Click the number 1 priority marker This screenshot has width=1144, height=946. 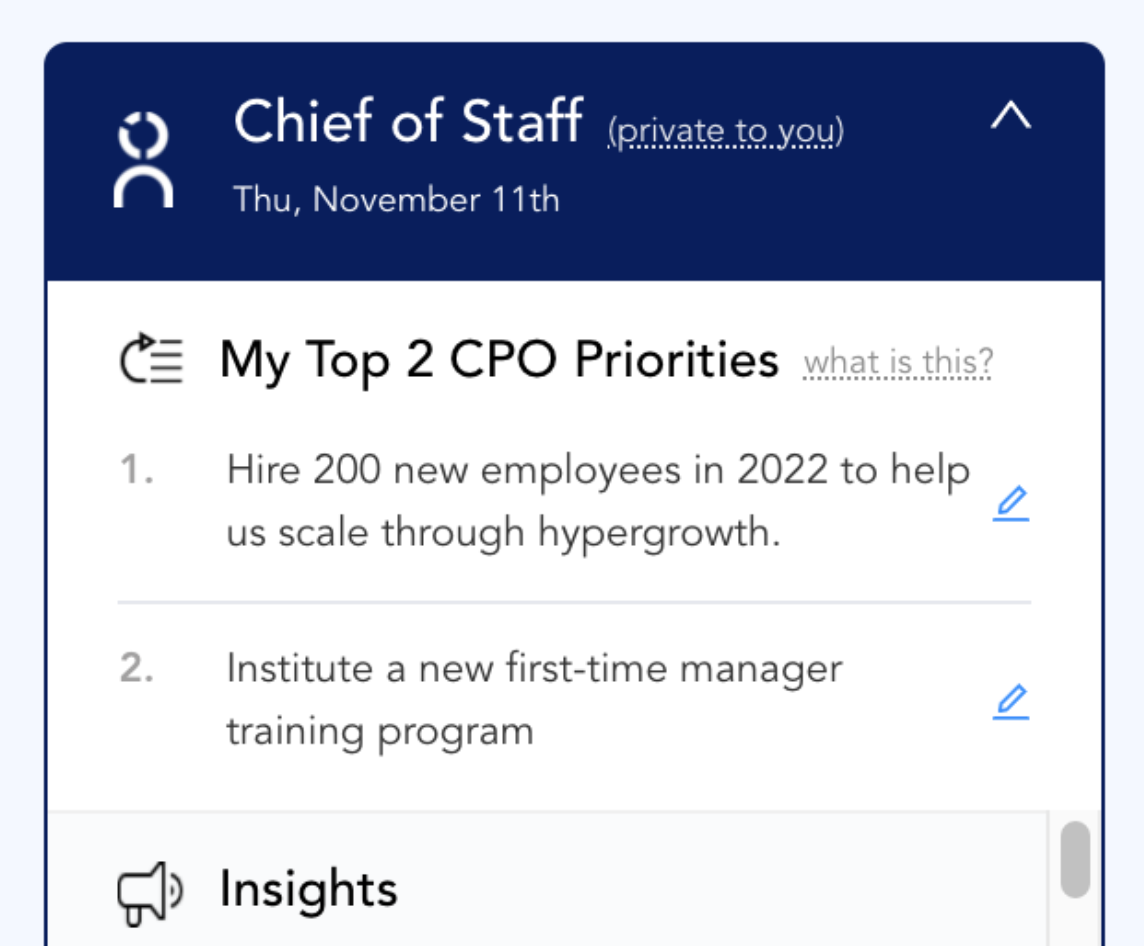136,471
